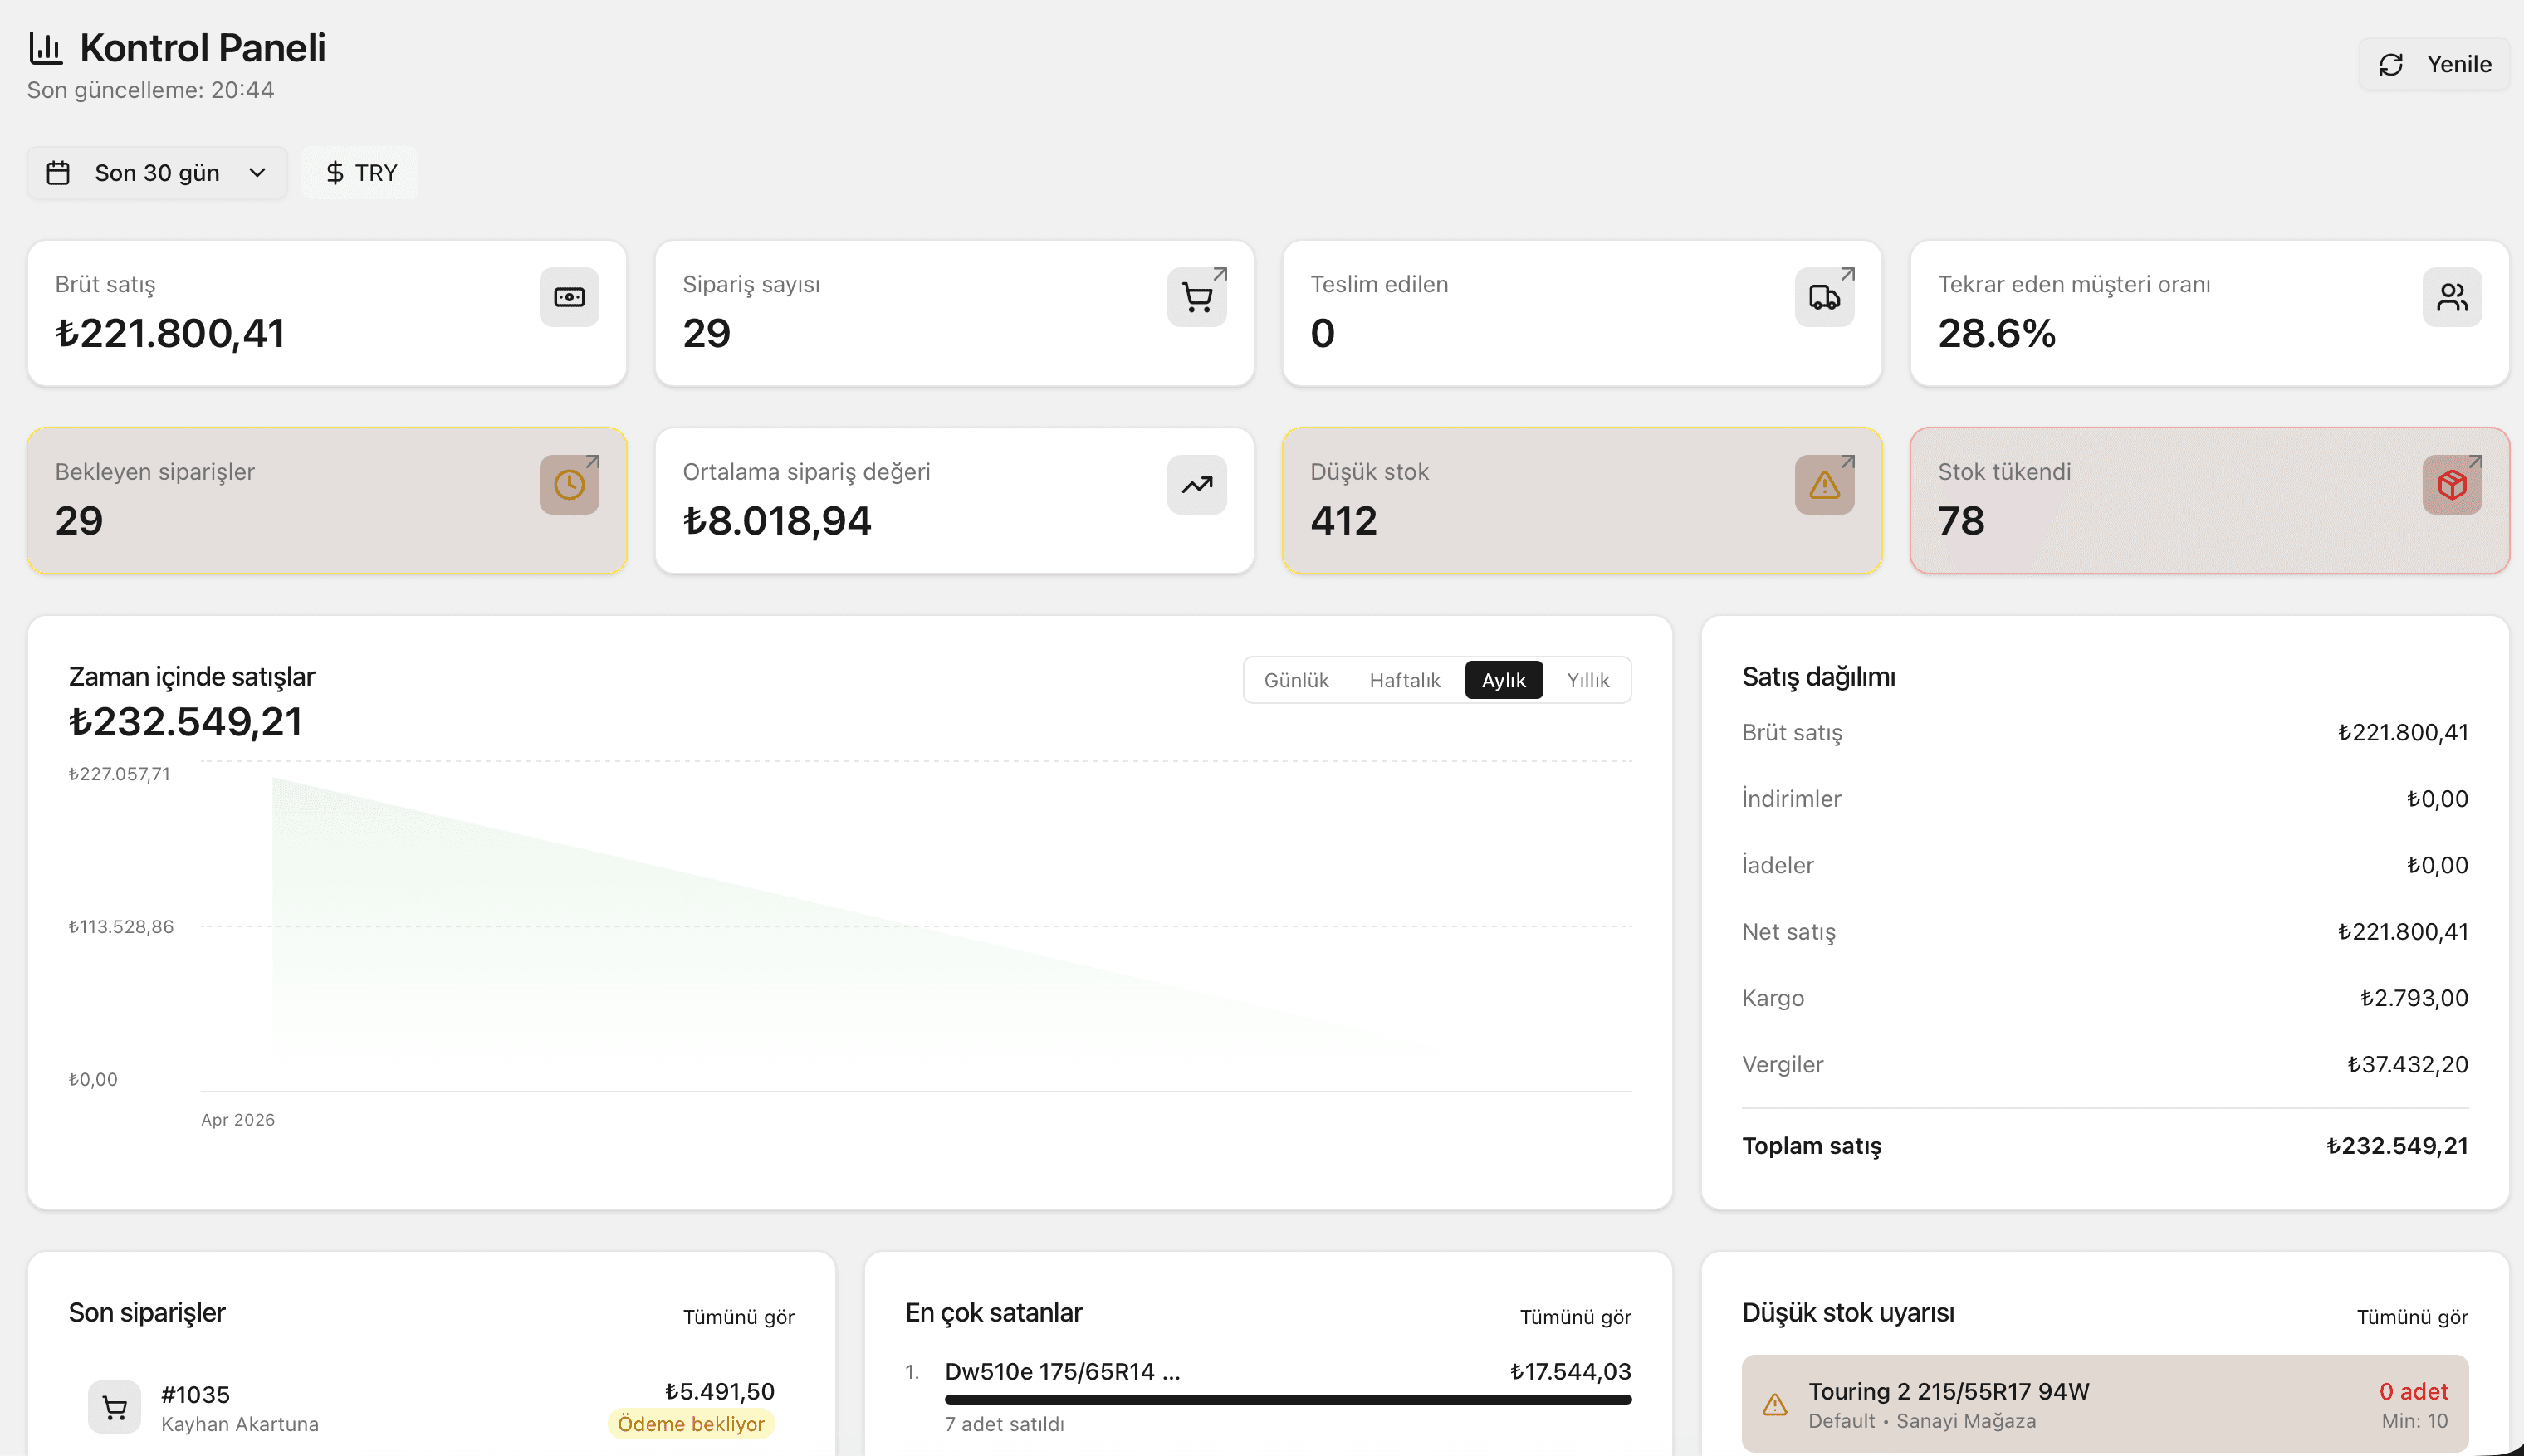Open the Son 30 gün date range dropdown
Viewport: 2524px width, 1456px height.
(157, 173)
